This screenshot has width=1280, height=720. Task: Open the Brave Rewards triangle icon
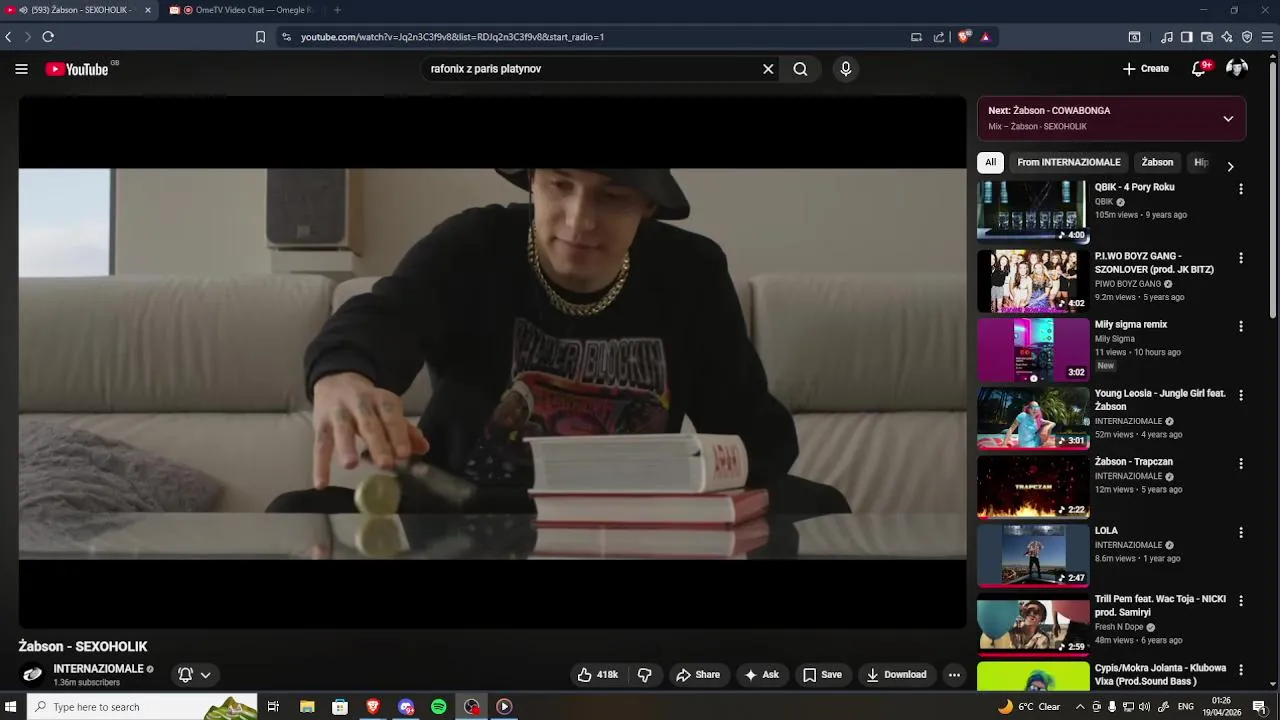pyautogui.click(x=985, y=37)
